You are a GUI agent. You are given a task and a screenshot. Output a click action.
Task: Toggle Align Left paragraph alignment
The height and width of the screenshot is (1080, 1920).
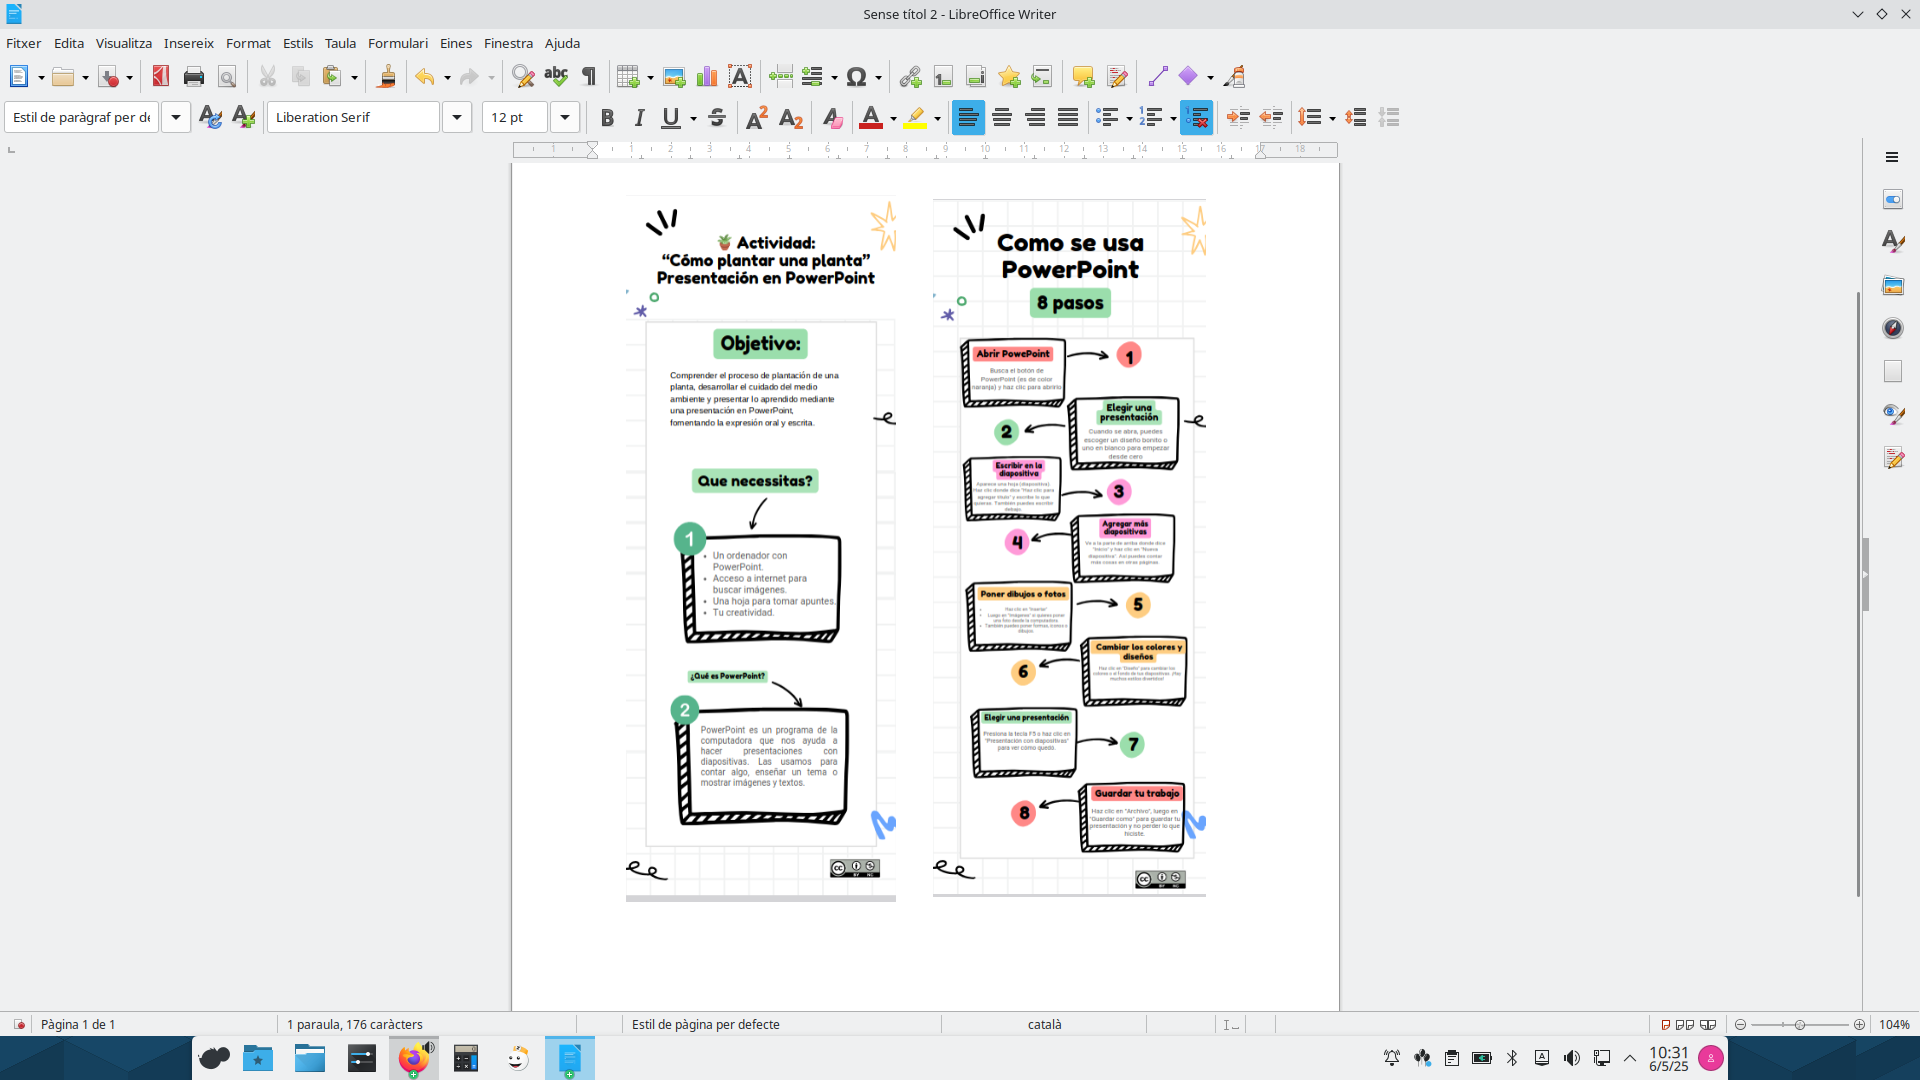[968, 118]
